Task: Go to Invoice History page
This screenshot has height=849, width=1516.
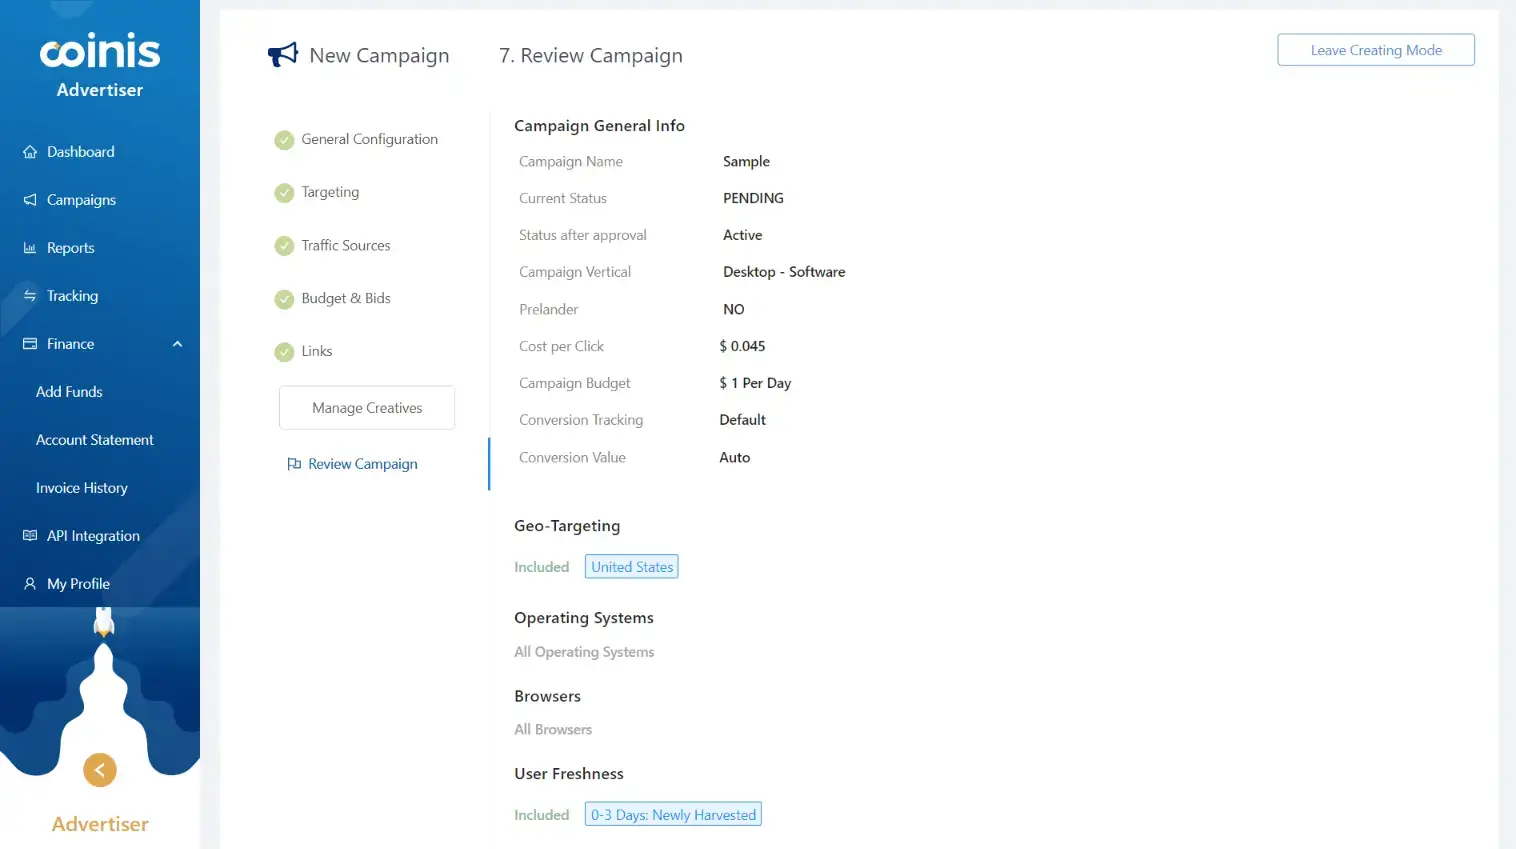Action: click(x=82, y=488)
